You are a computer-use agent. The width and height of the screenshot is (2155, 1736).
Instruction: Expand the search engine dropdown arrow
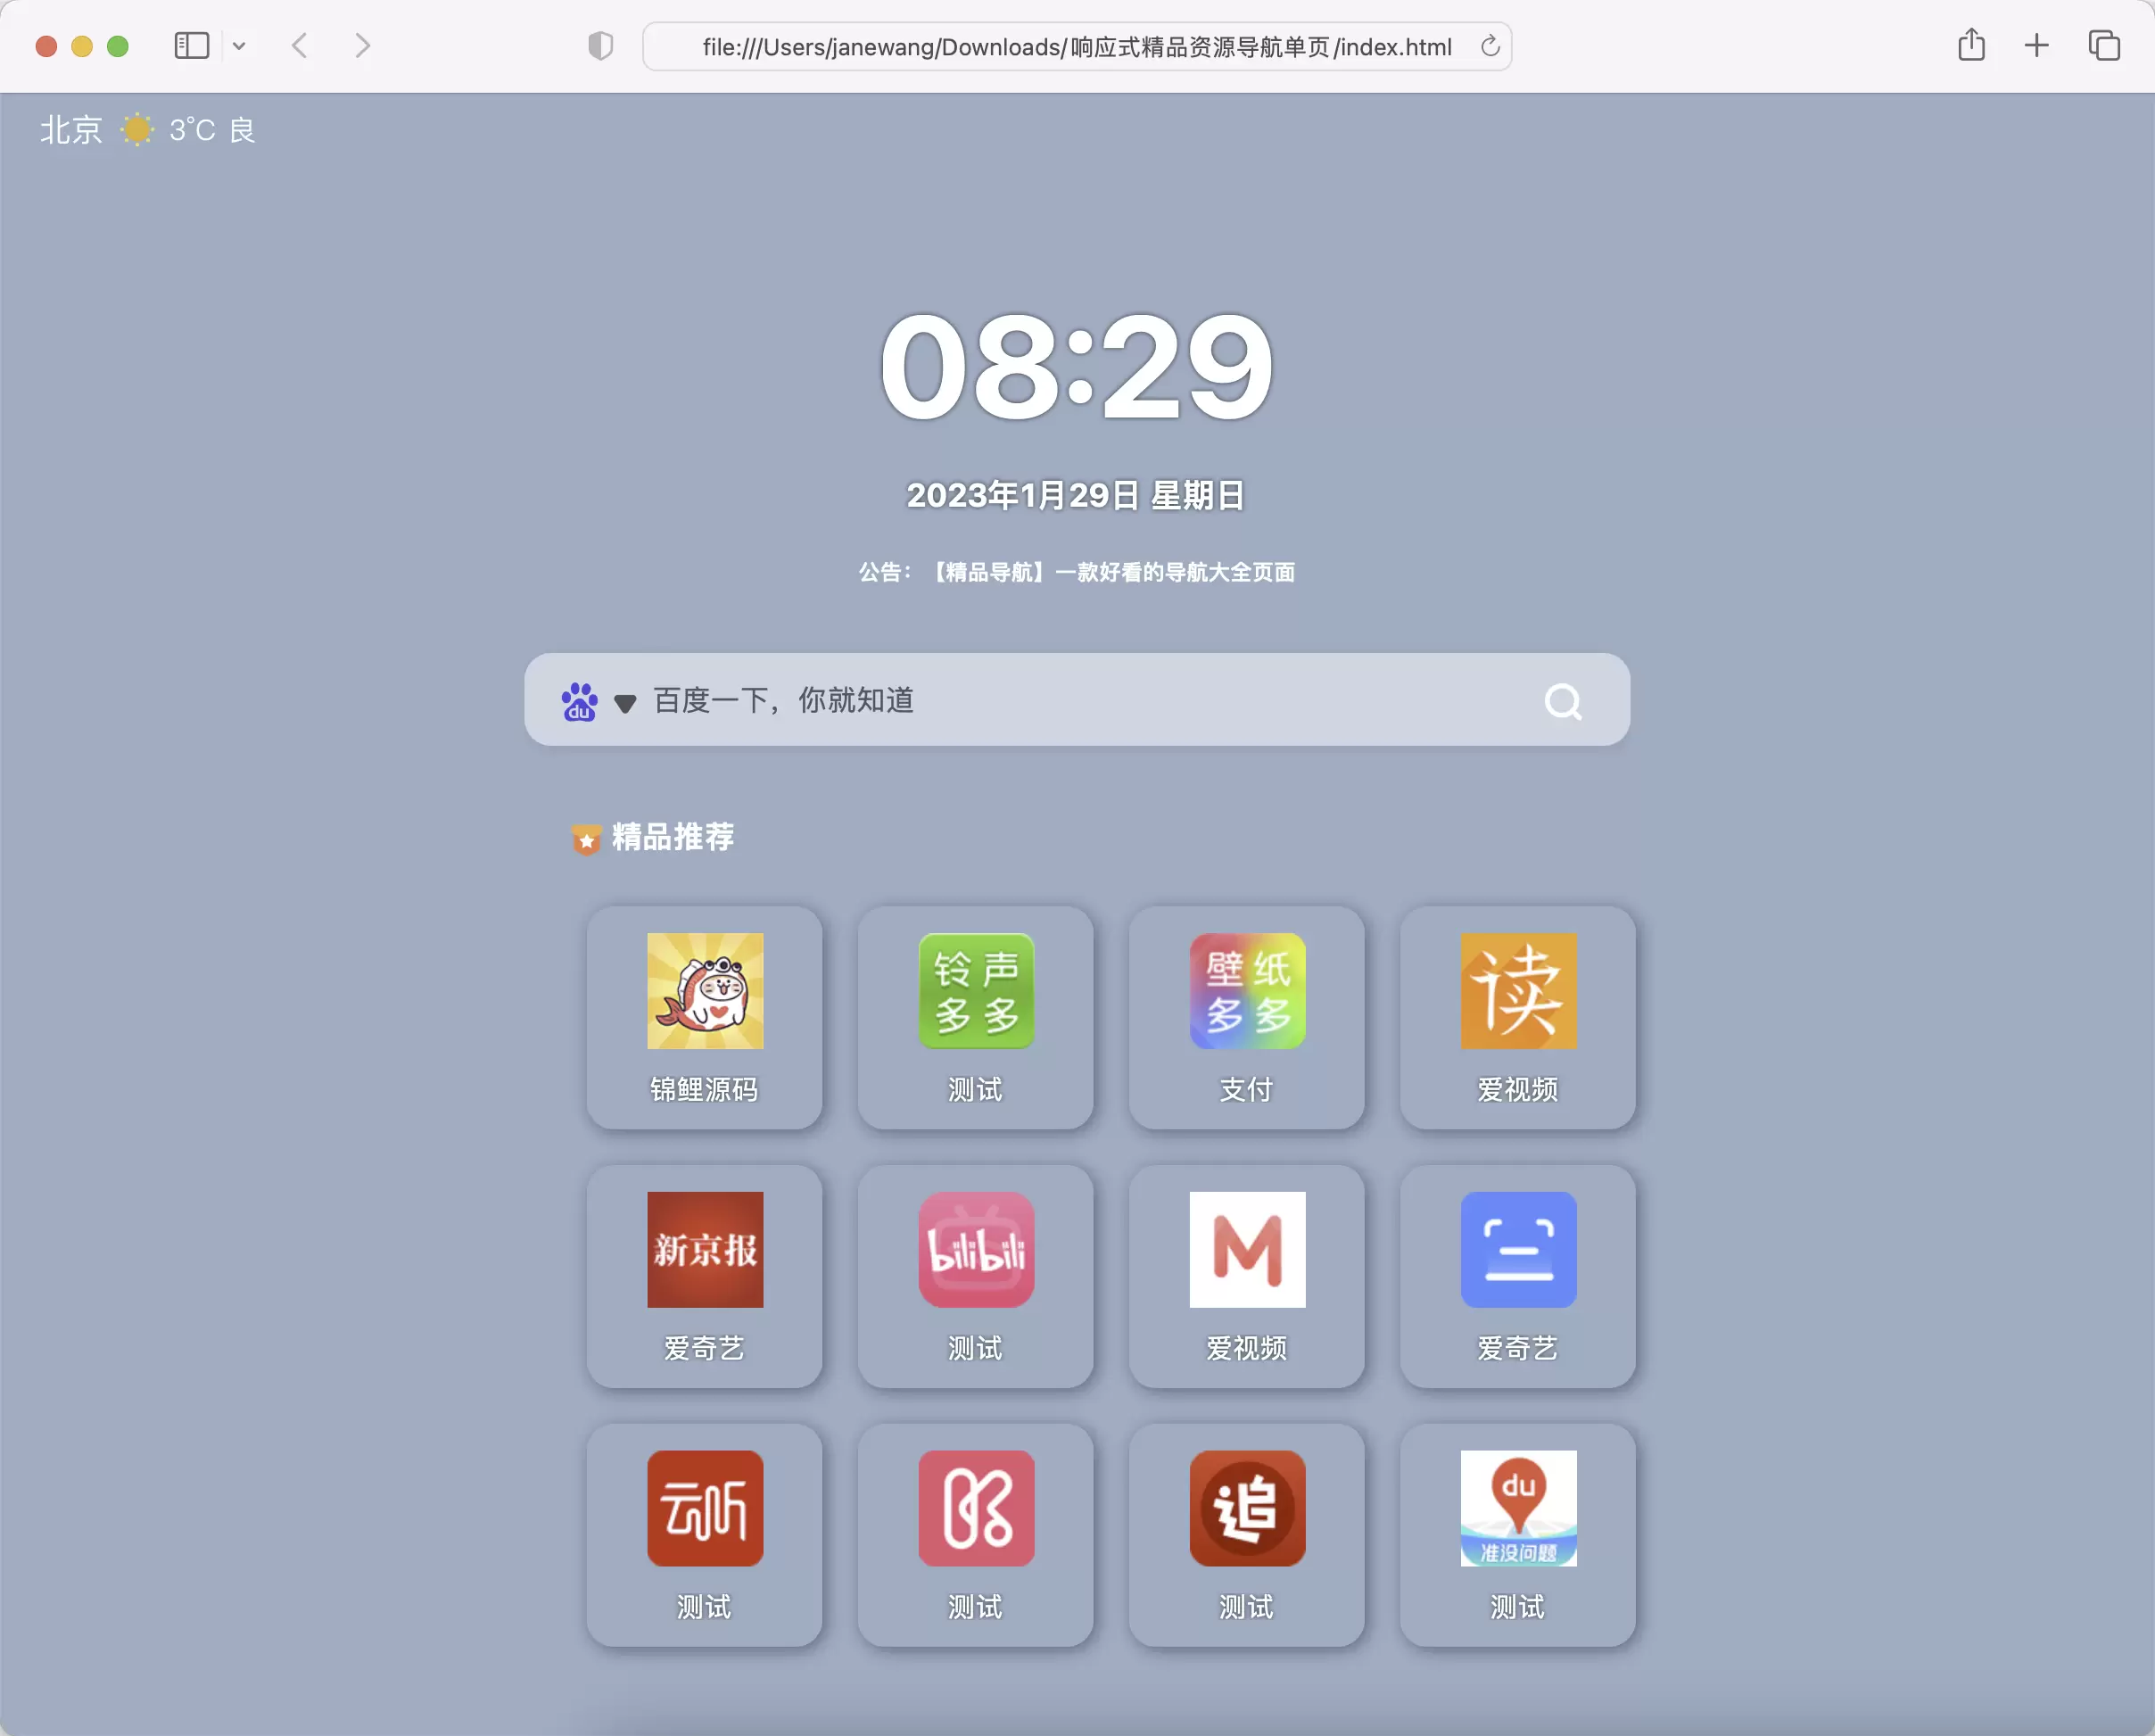coord(625,704)
